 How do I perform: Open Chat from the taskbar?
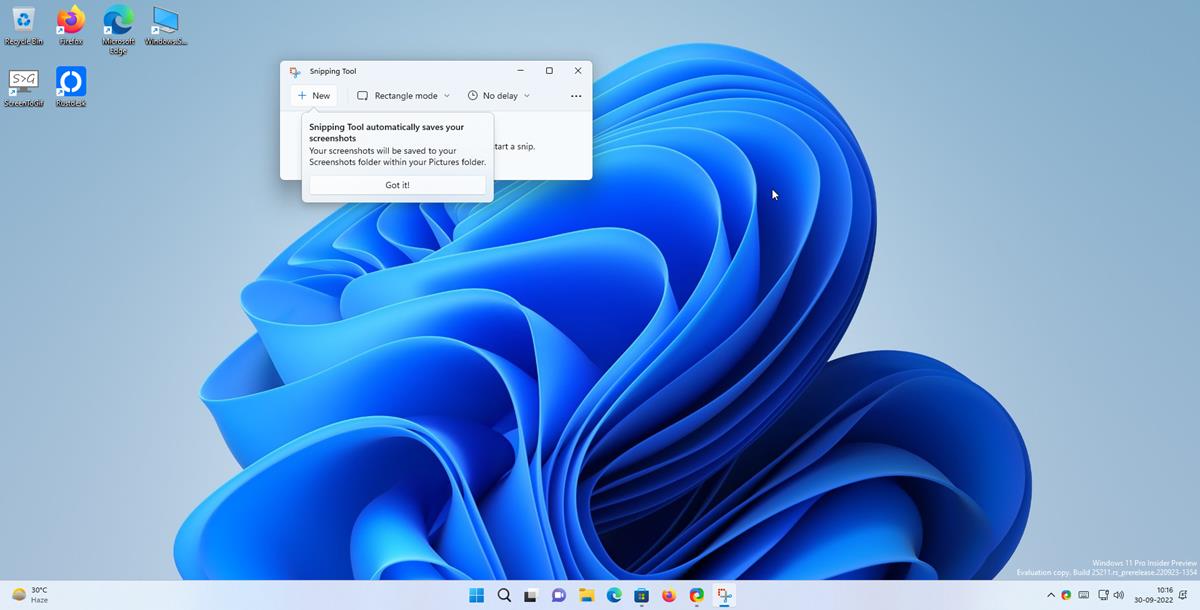[x=559, y=595]
